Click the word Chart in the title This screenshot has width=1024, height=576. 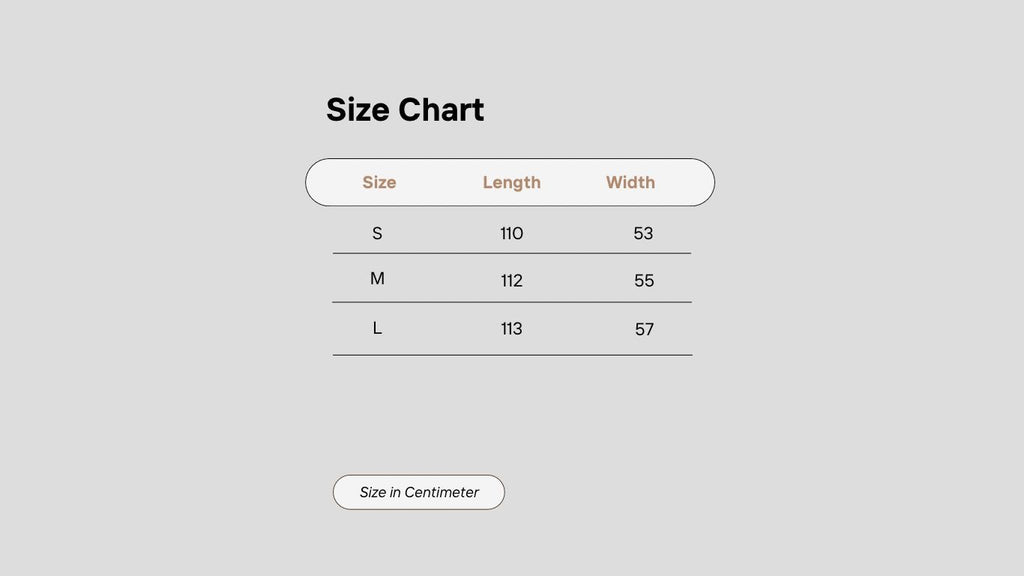click(441, 110)
